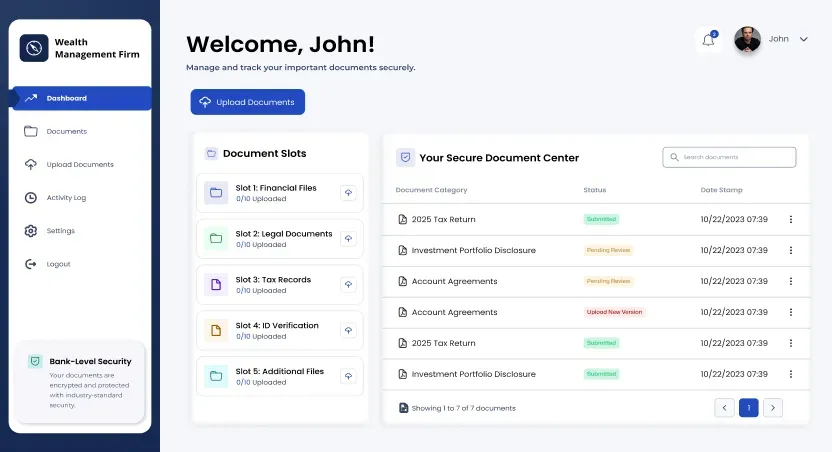Go to previous page arrow in pagination
Image resolution: width=832 pixels, height=452 pixels.
724,407
